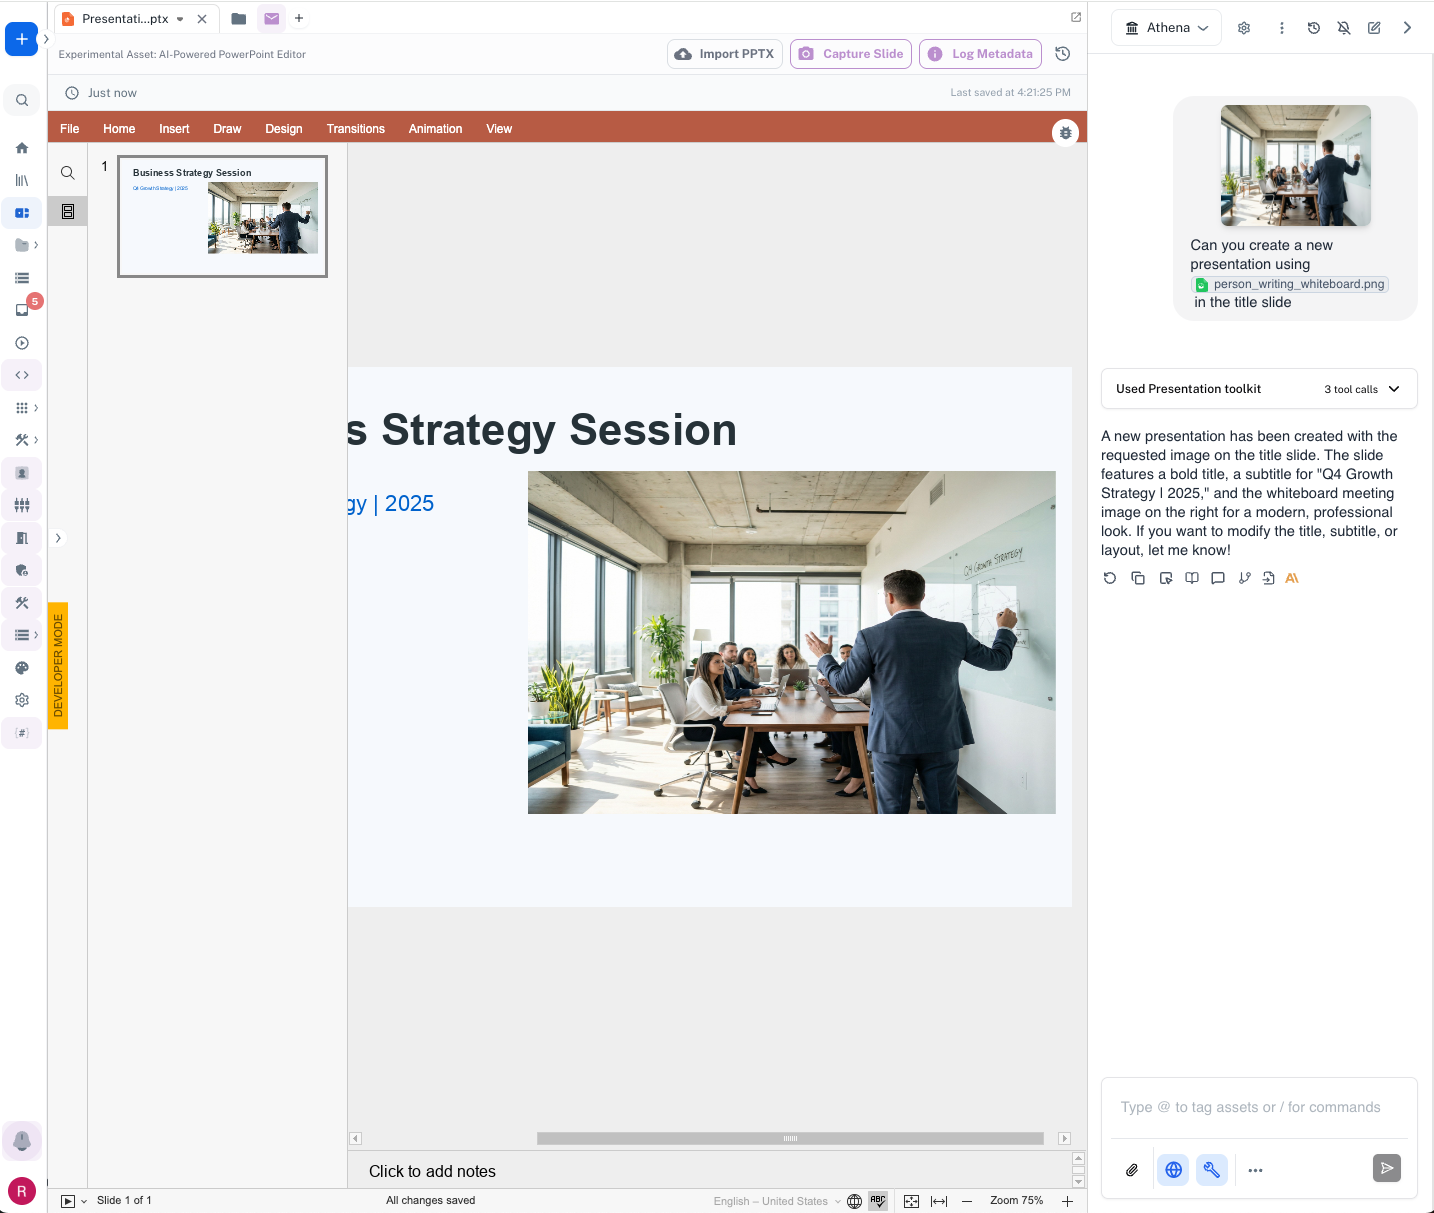This screenshot has width=1434, height=1213.
Task: Expand the apps grid chevron in sidebar
Action: 36,408
